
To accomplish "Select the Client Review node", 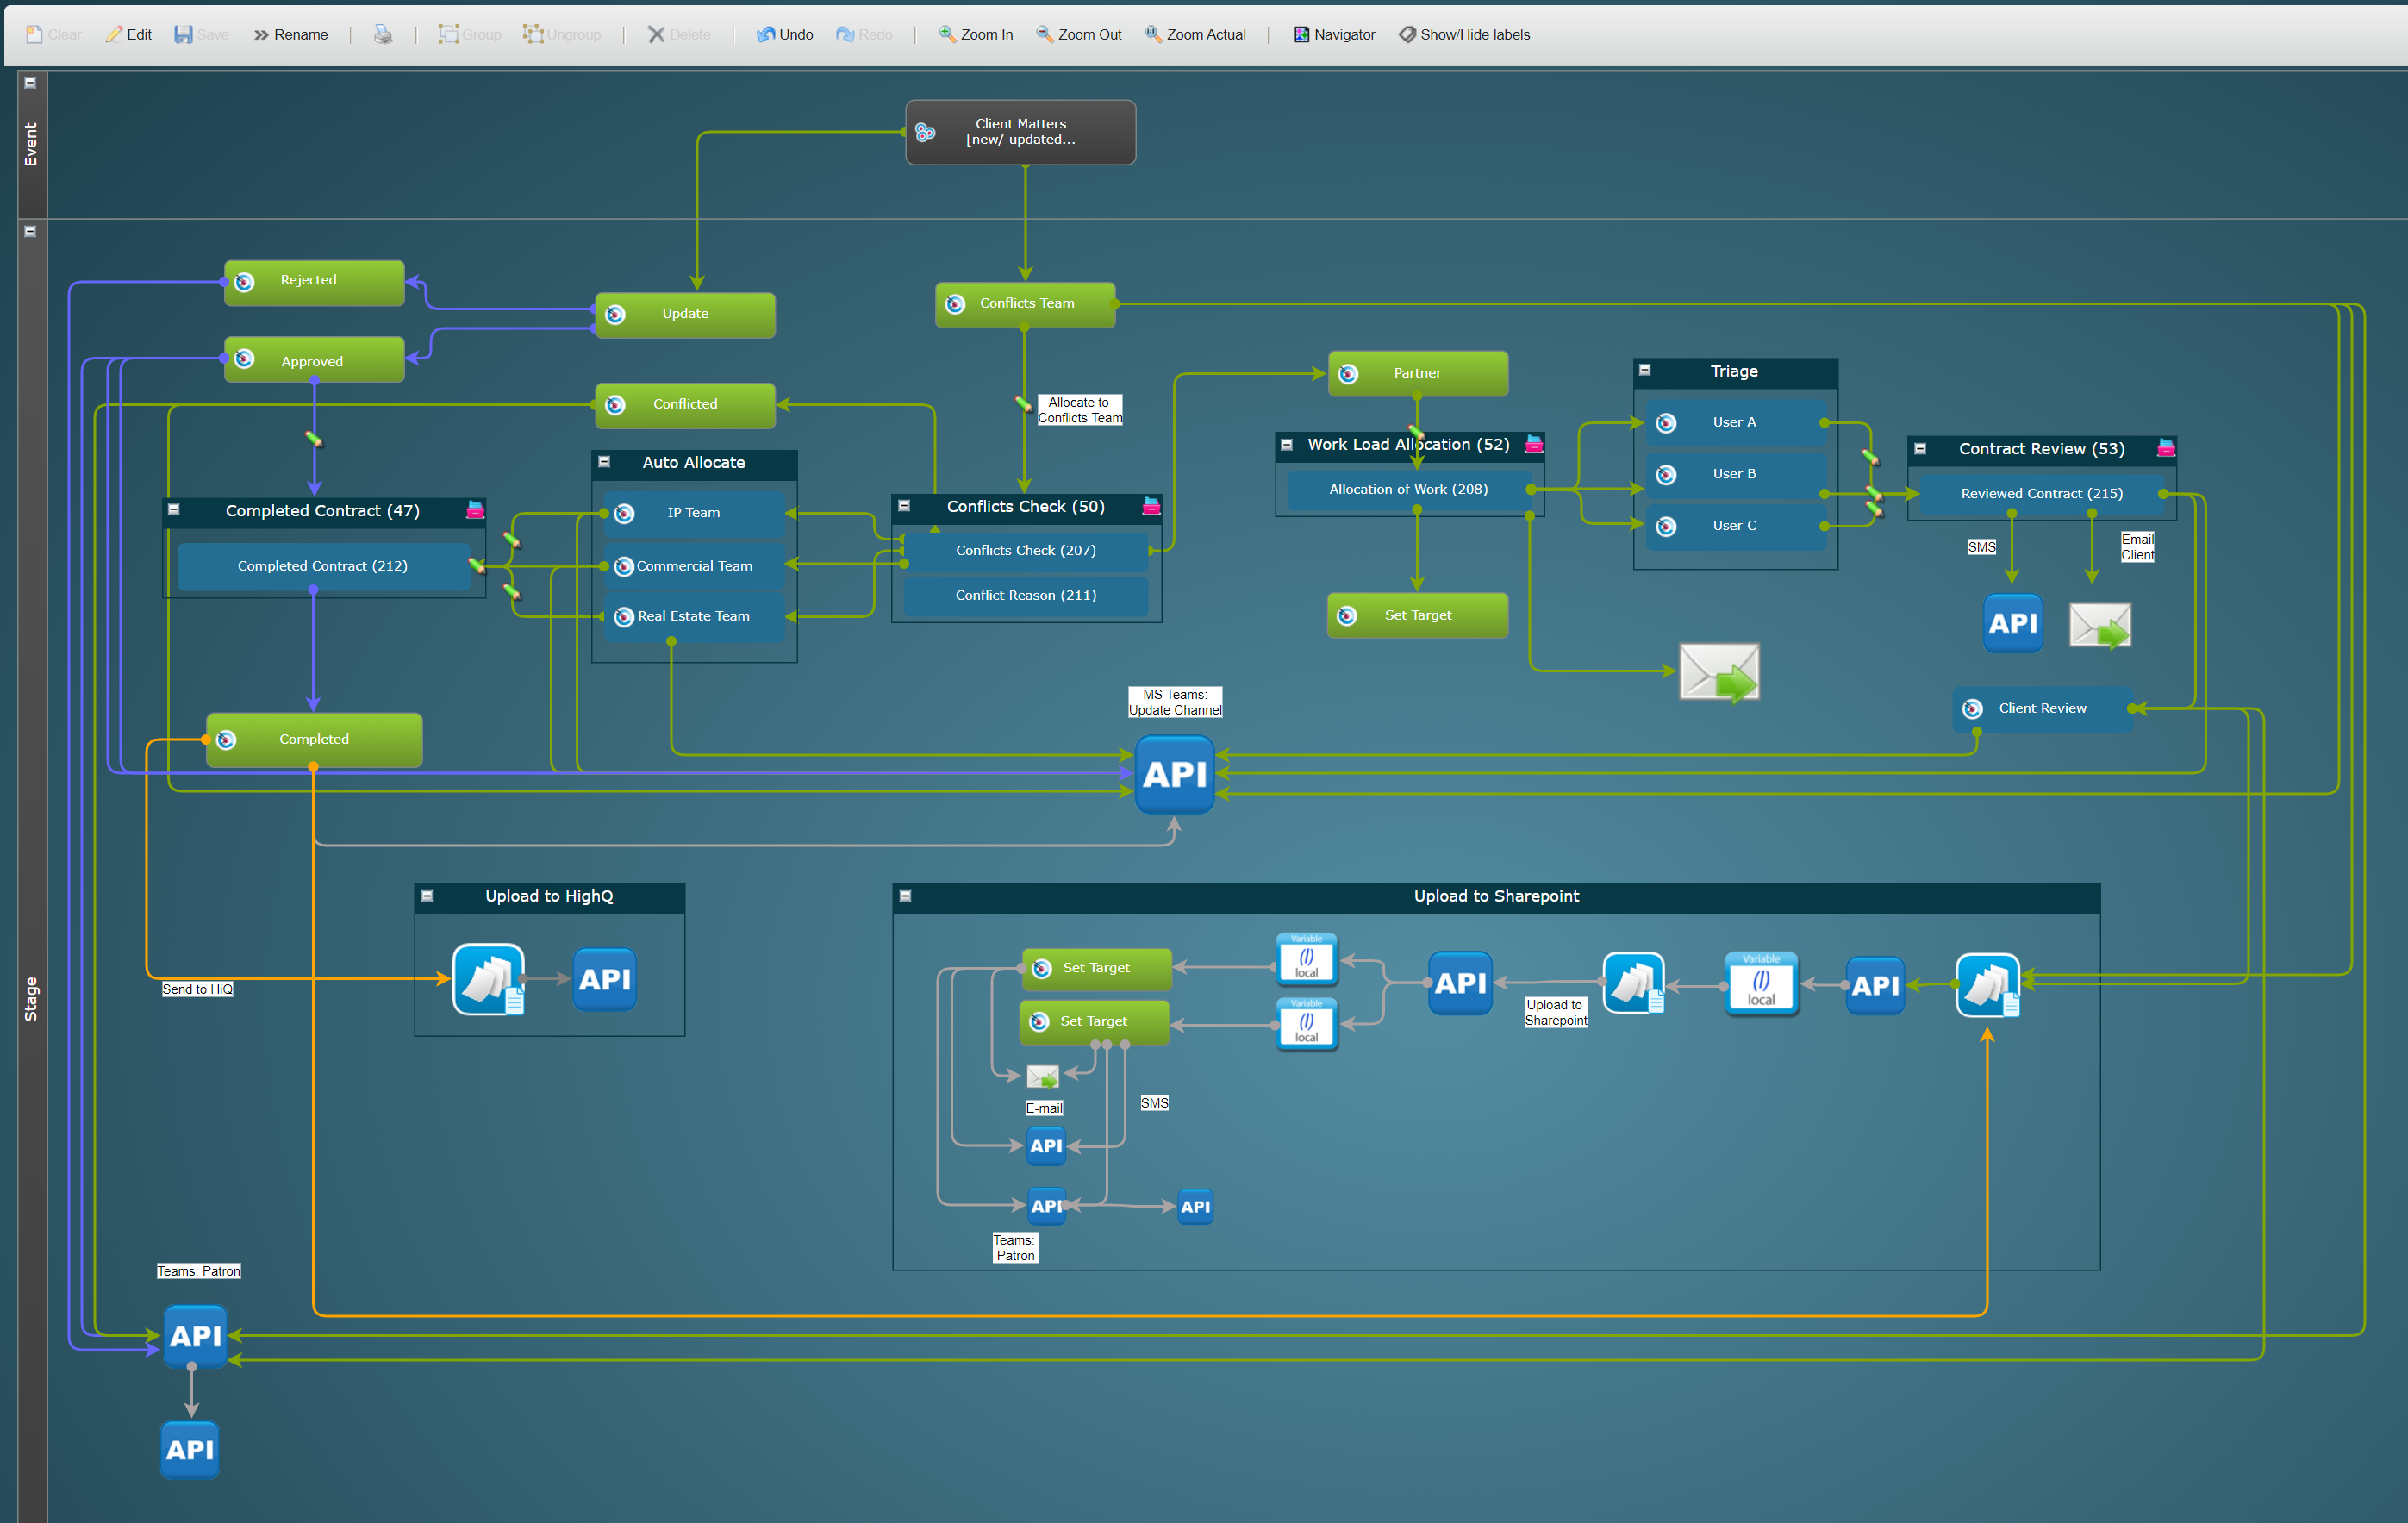I will click(x=2043, y=709).
